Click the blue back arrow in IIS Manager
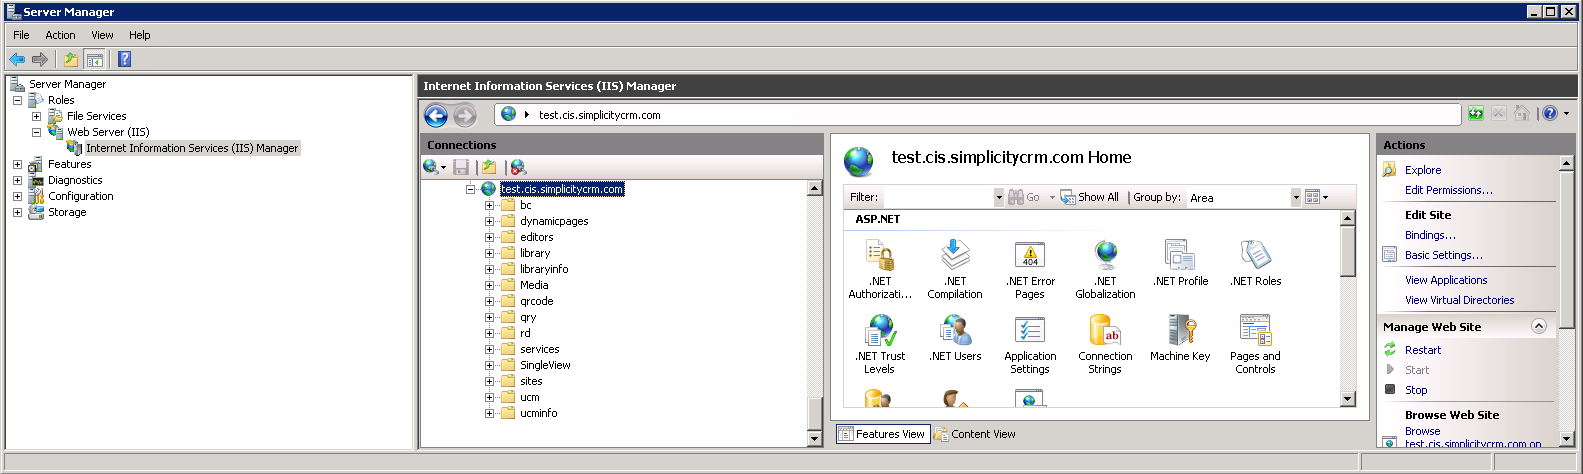Viewport: 1583px width, 474px height. (x=436, y=116)
